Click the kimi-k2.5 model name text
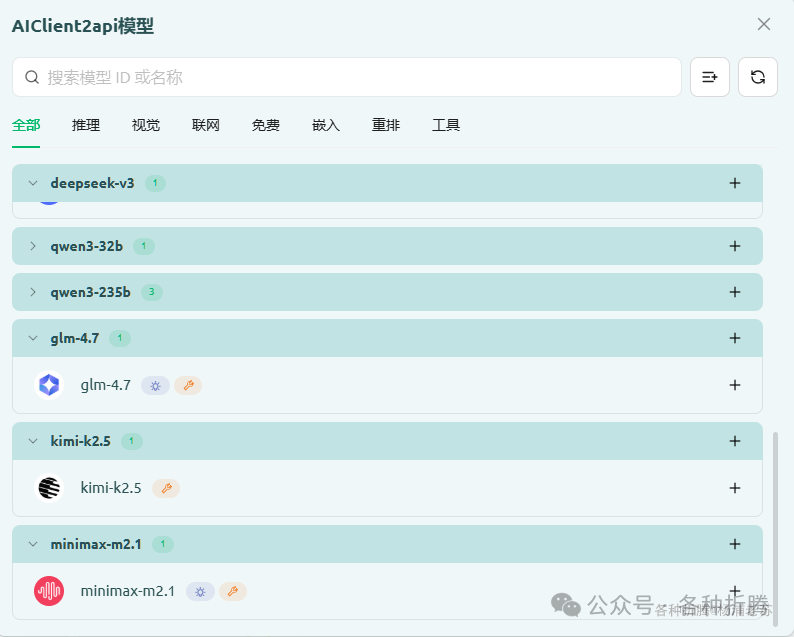Image resolution: width=794 pixels, height=637 pixels. point(111,488)
